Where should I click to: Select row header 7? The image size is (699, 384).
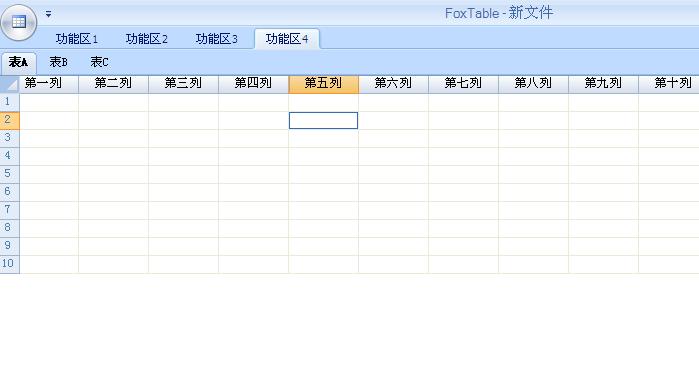(9, 210)
